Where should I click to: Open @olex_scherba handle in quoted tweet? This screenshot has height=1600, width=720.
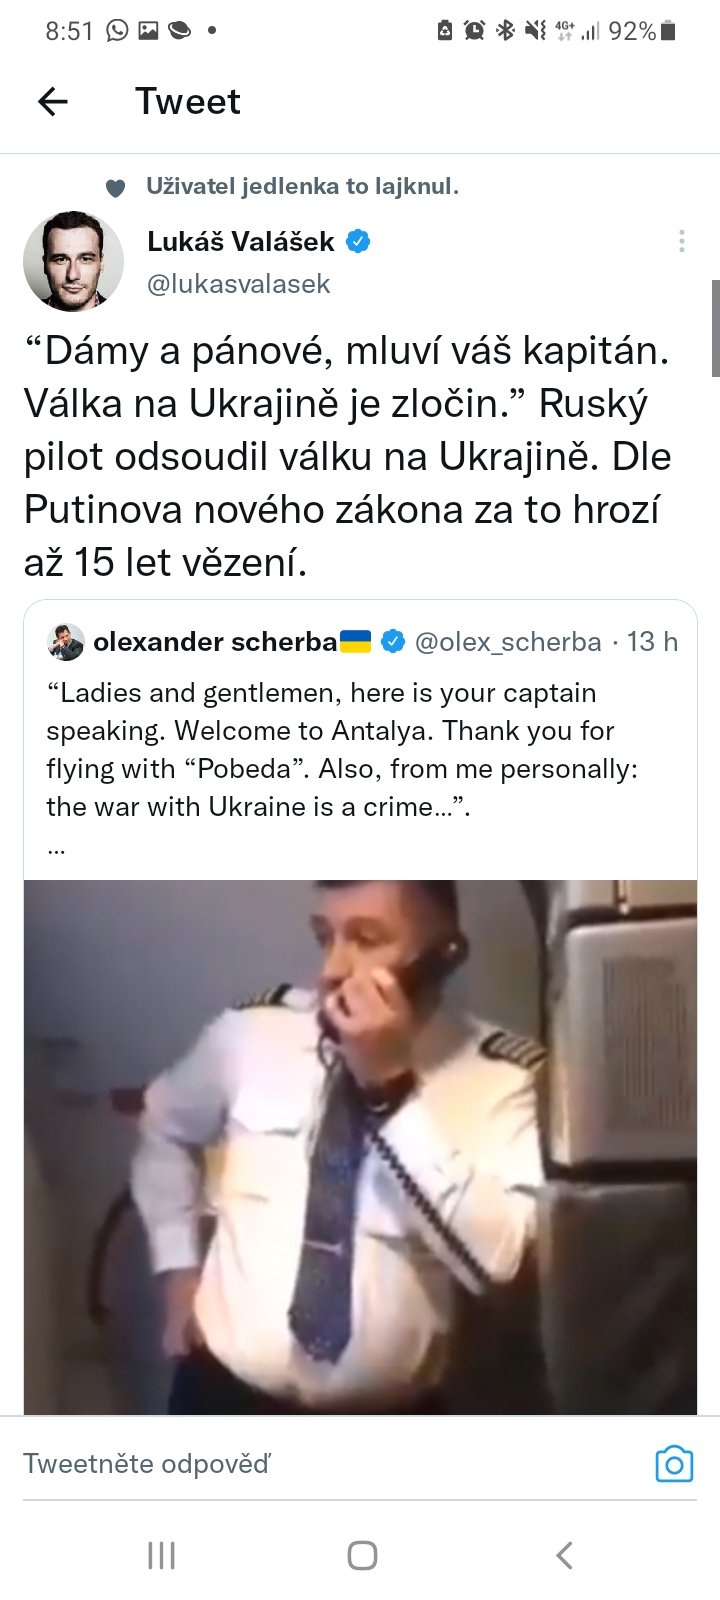coord(508,642)
